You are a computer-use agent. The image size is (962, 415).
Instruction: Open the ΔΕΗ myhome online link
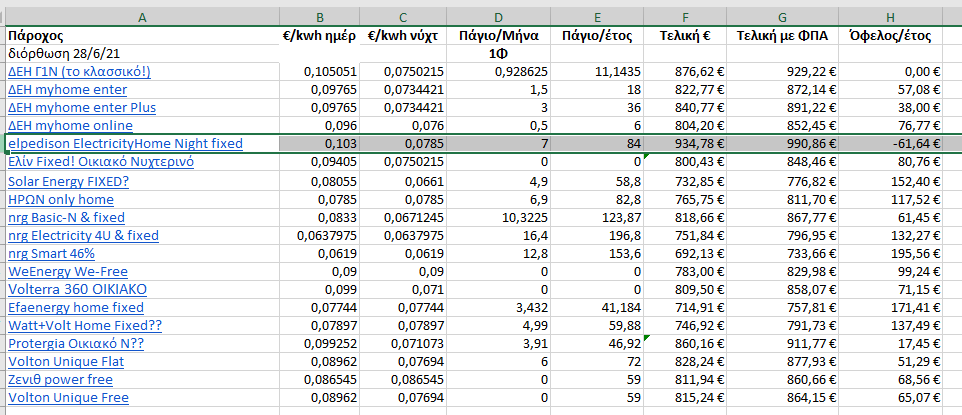[70, 126]
